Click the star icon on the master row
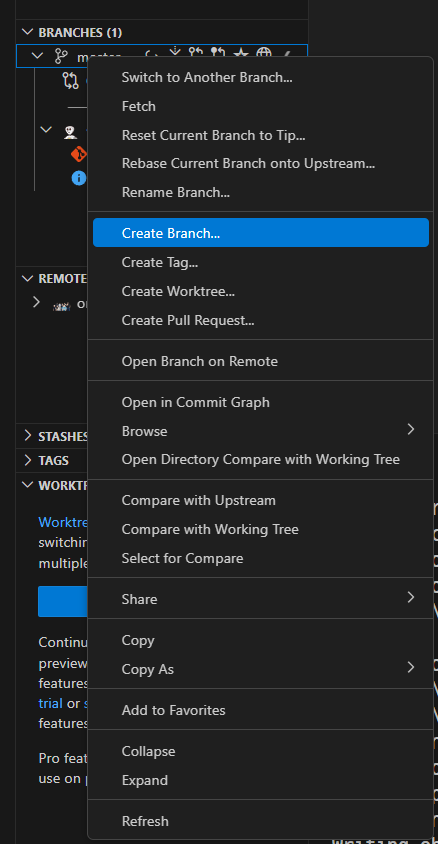438x844 pixels. (x=242, y=53)
